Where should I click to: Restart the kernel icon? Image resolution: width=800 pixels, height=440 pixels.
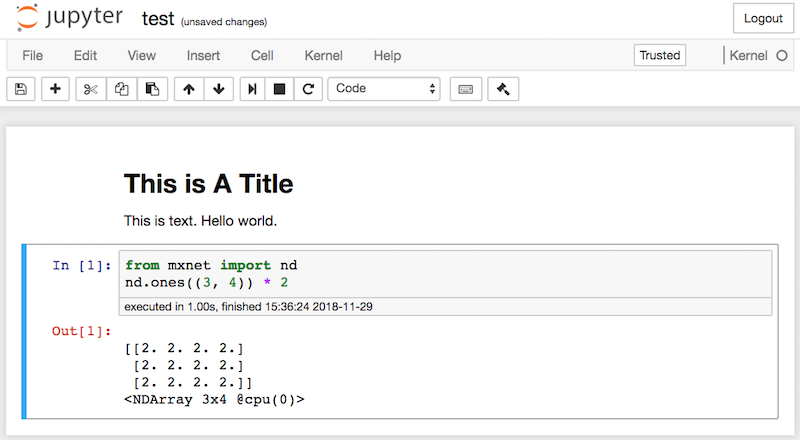(x=308, y=89)
